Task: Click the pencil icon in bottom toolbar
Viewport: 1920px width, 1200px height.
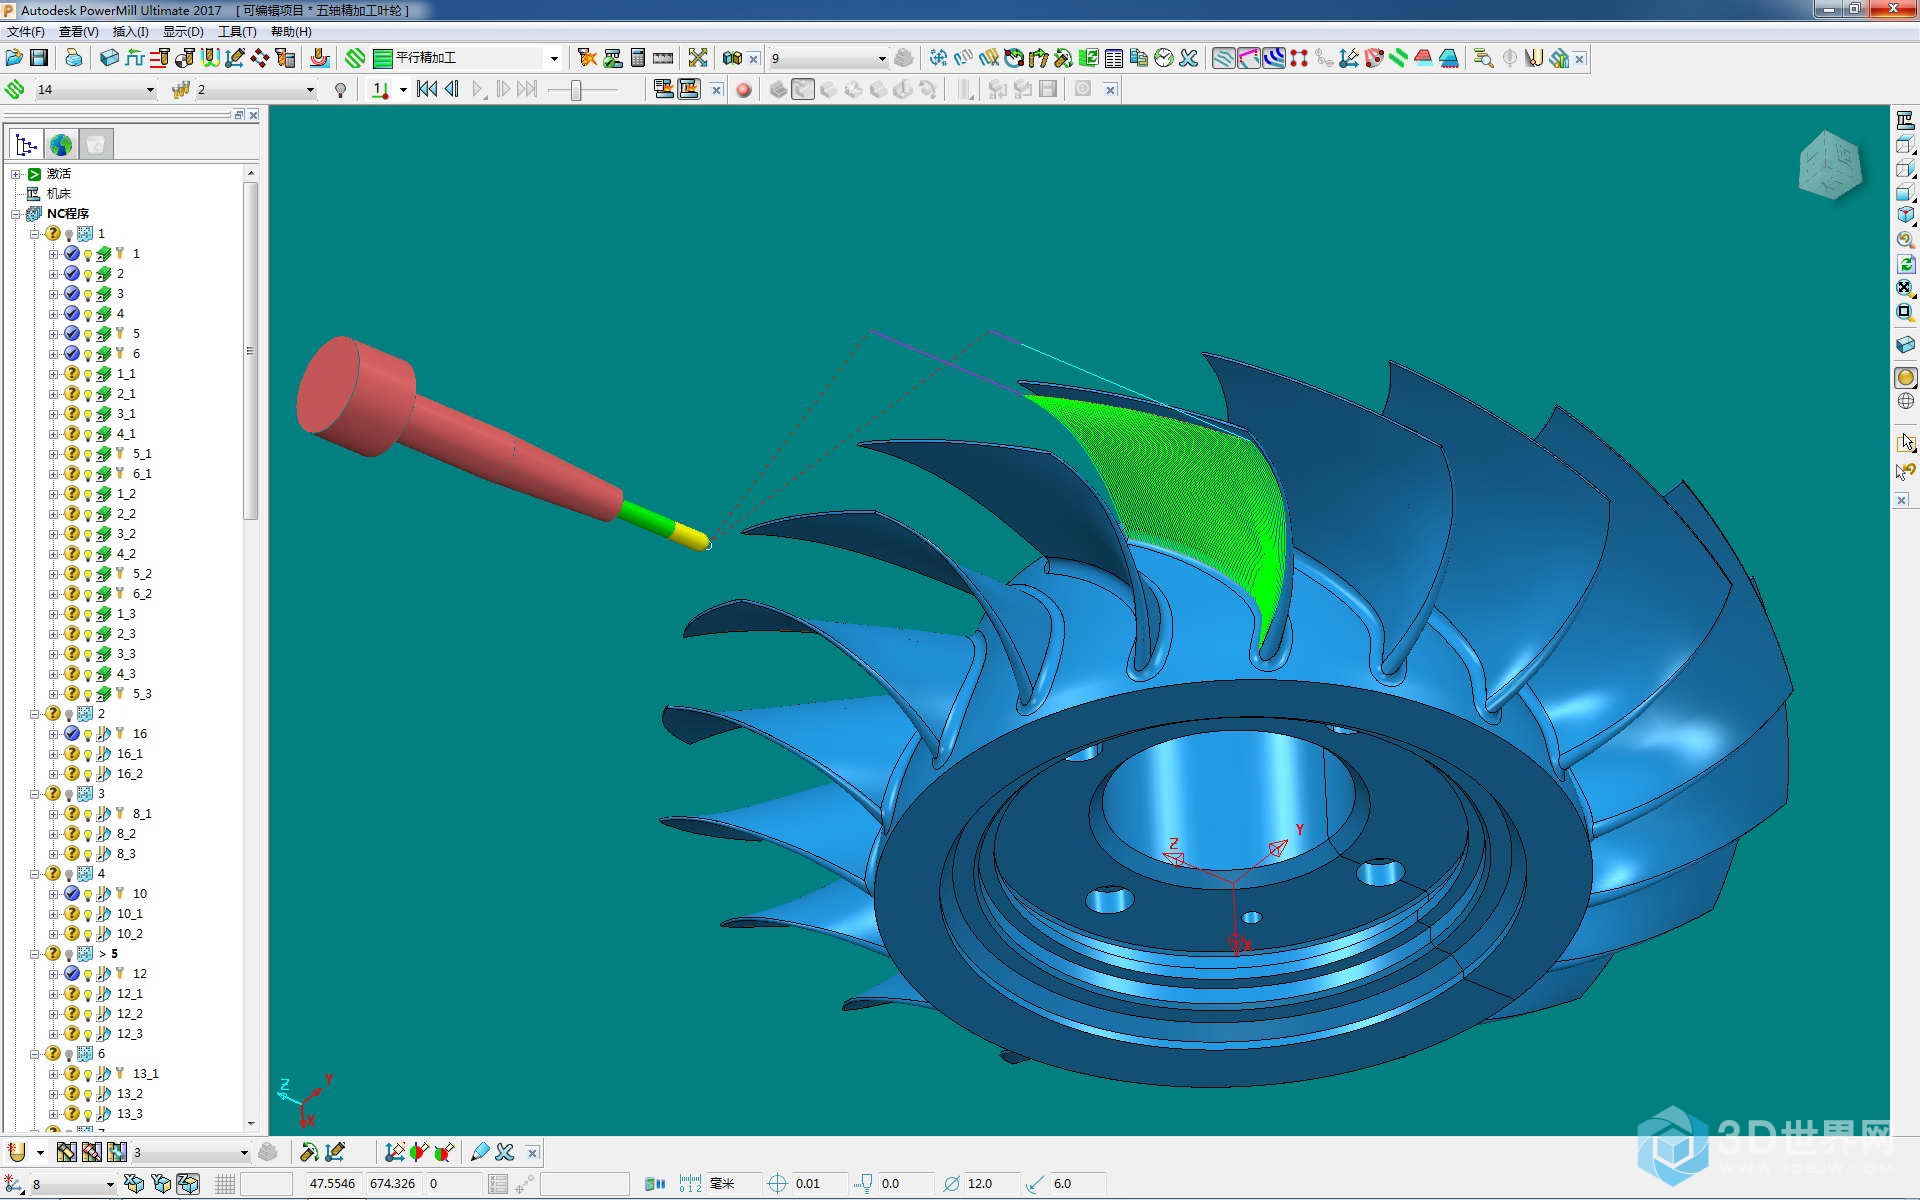Action: (480, 1152)
